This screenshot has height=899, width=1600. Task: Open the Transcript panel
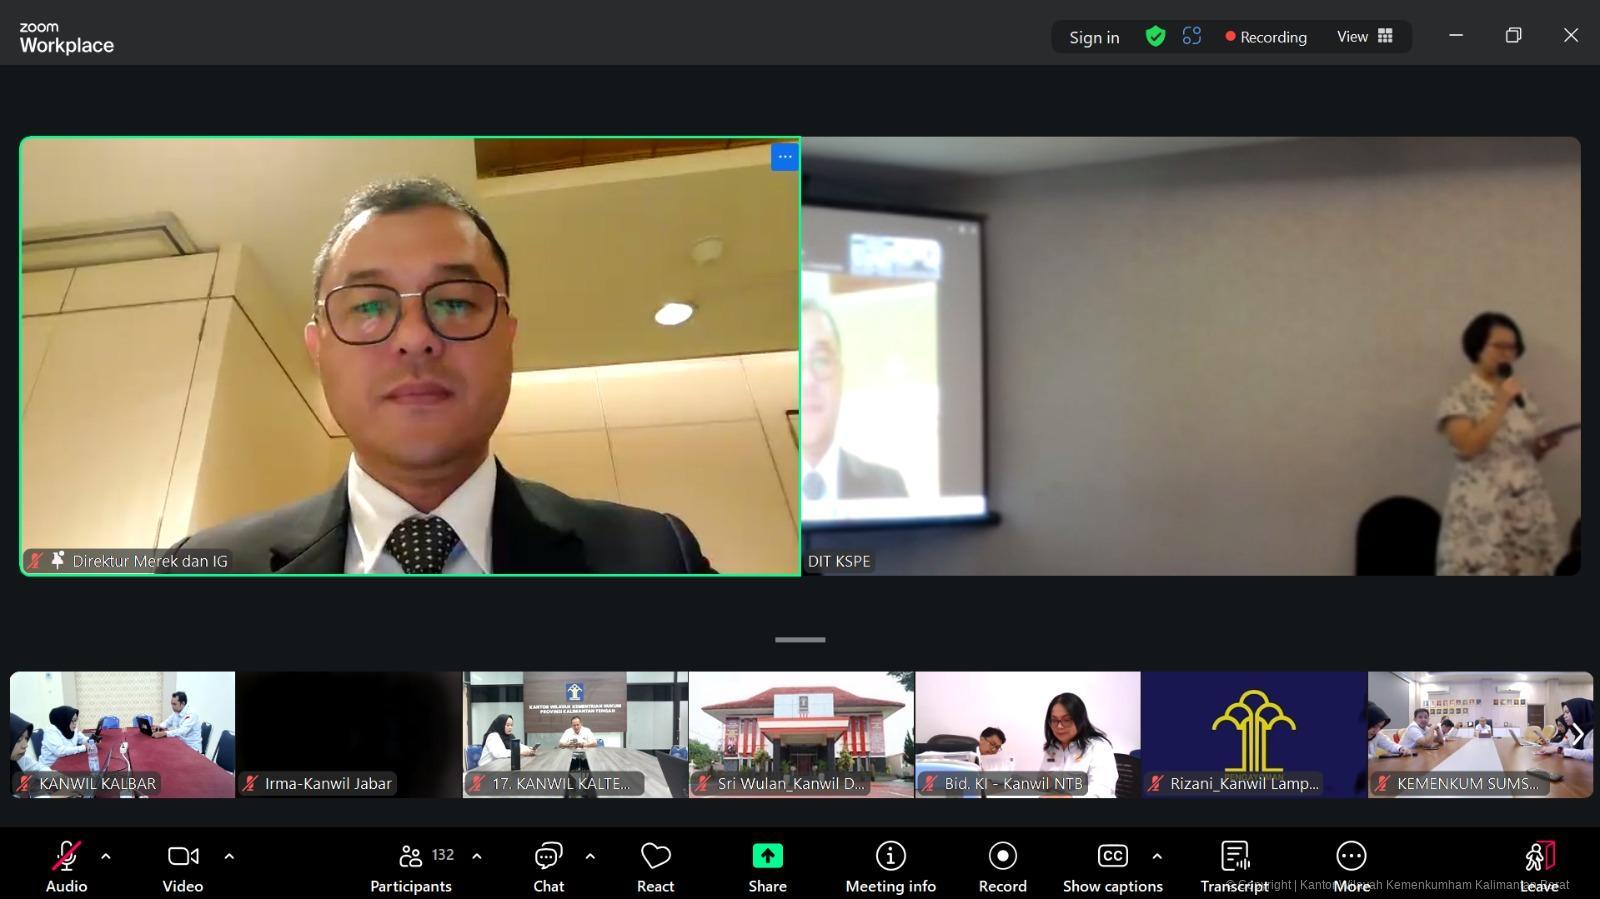(x=1234, y=866)
